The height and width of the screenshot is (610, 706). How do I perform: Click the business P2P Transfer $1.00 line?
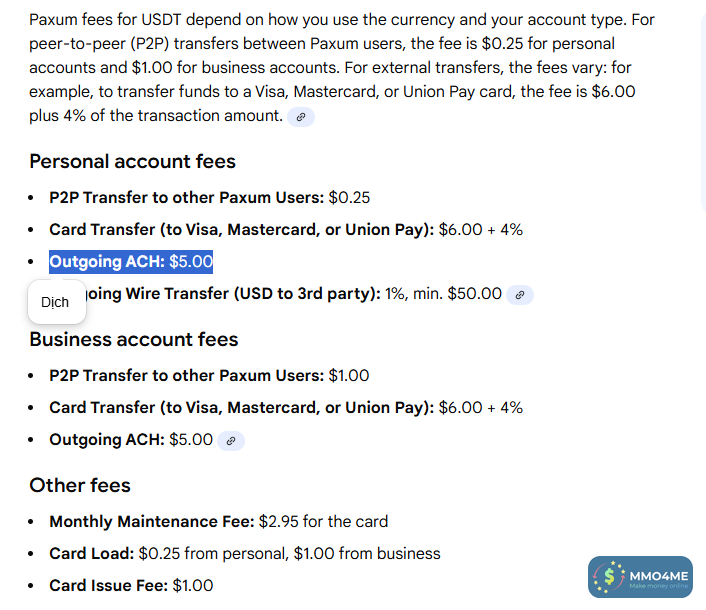point(209,376)
